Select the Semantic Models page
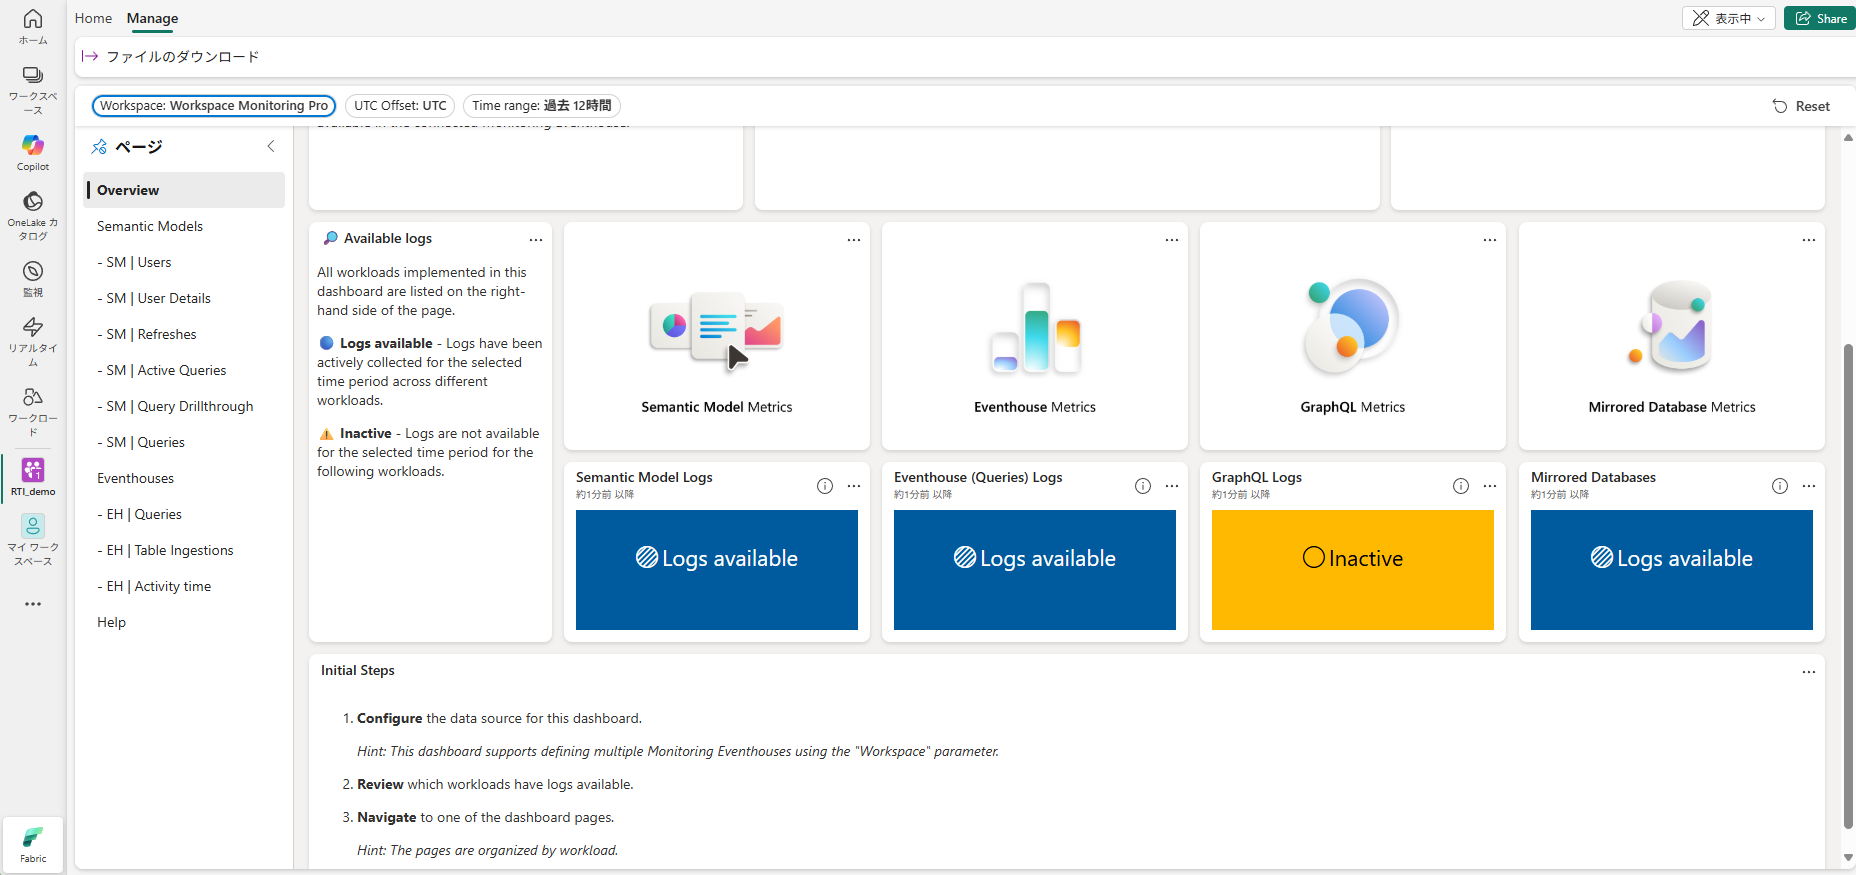 184,226
